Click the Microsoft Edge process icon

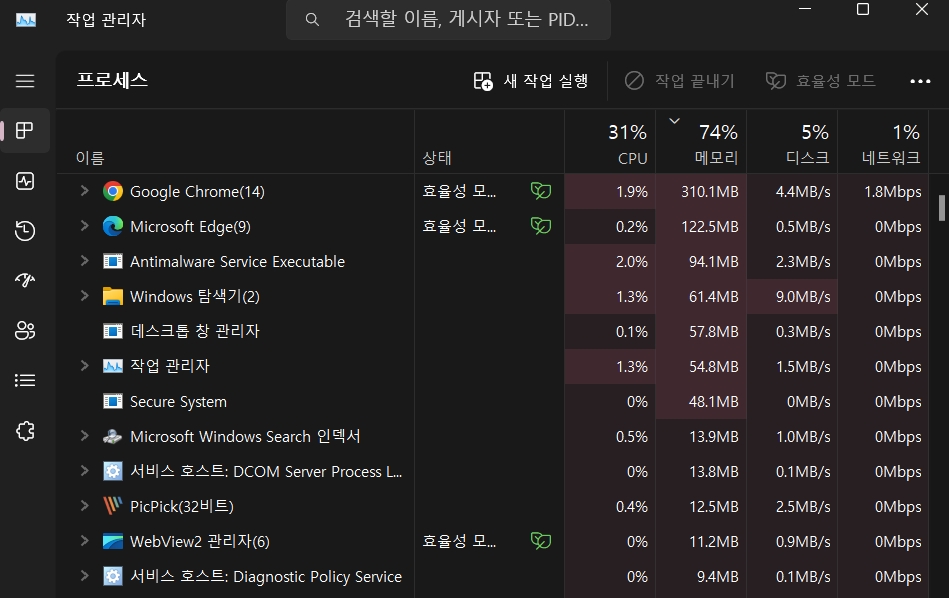pos(113,226)
